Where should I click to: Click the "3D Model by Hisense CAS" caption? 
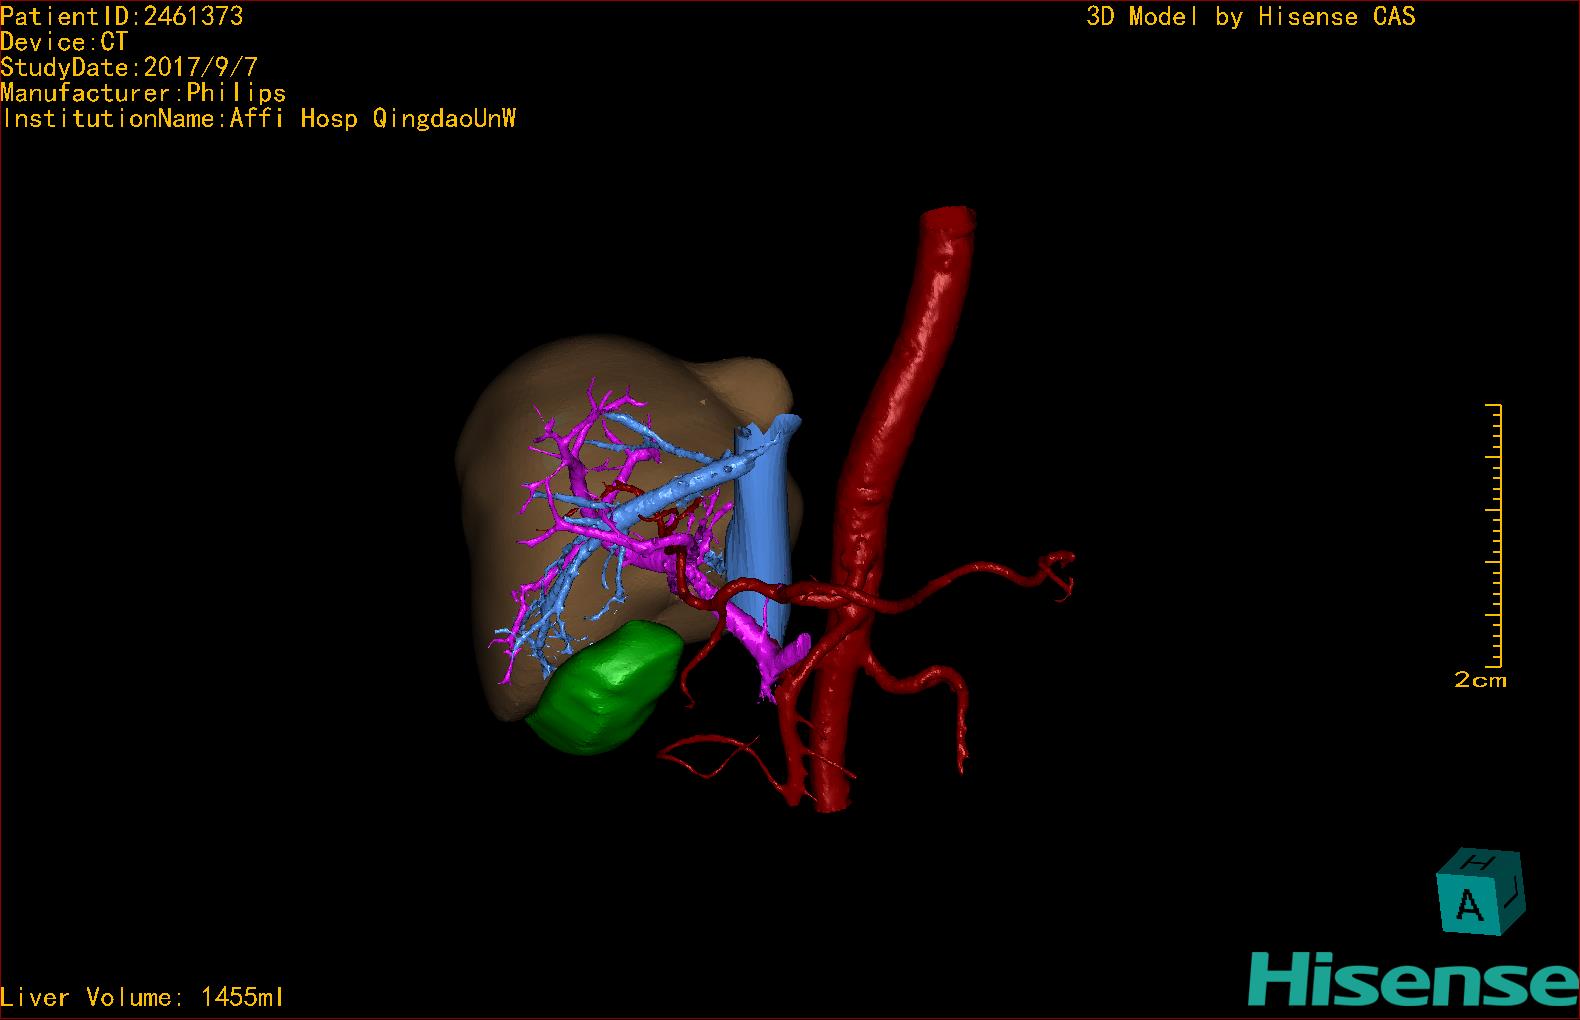(x=1251, y=17)
